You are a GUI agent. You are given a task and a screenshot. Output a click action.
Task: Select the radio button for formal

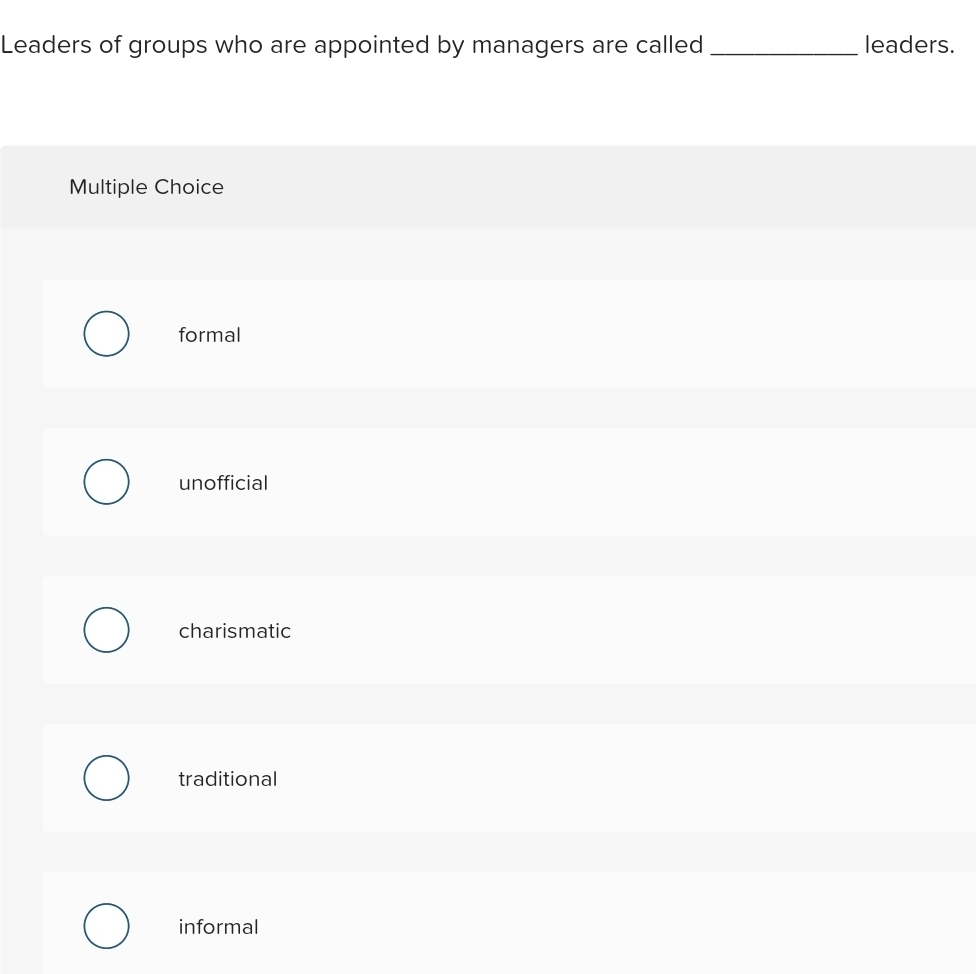point(106,334)
